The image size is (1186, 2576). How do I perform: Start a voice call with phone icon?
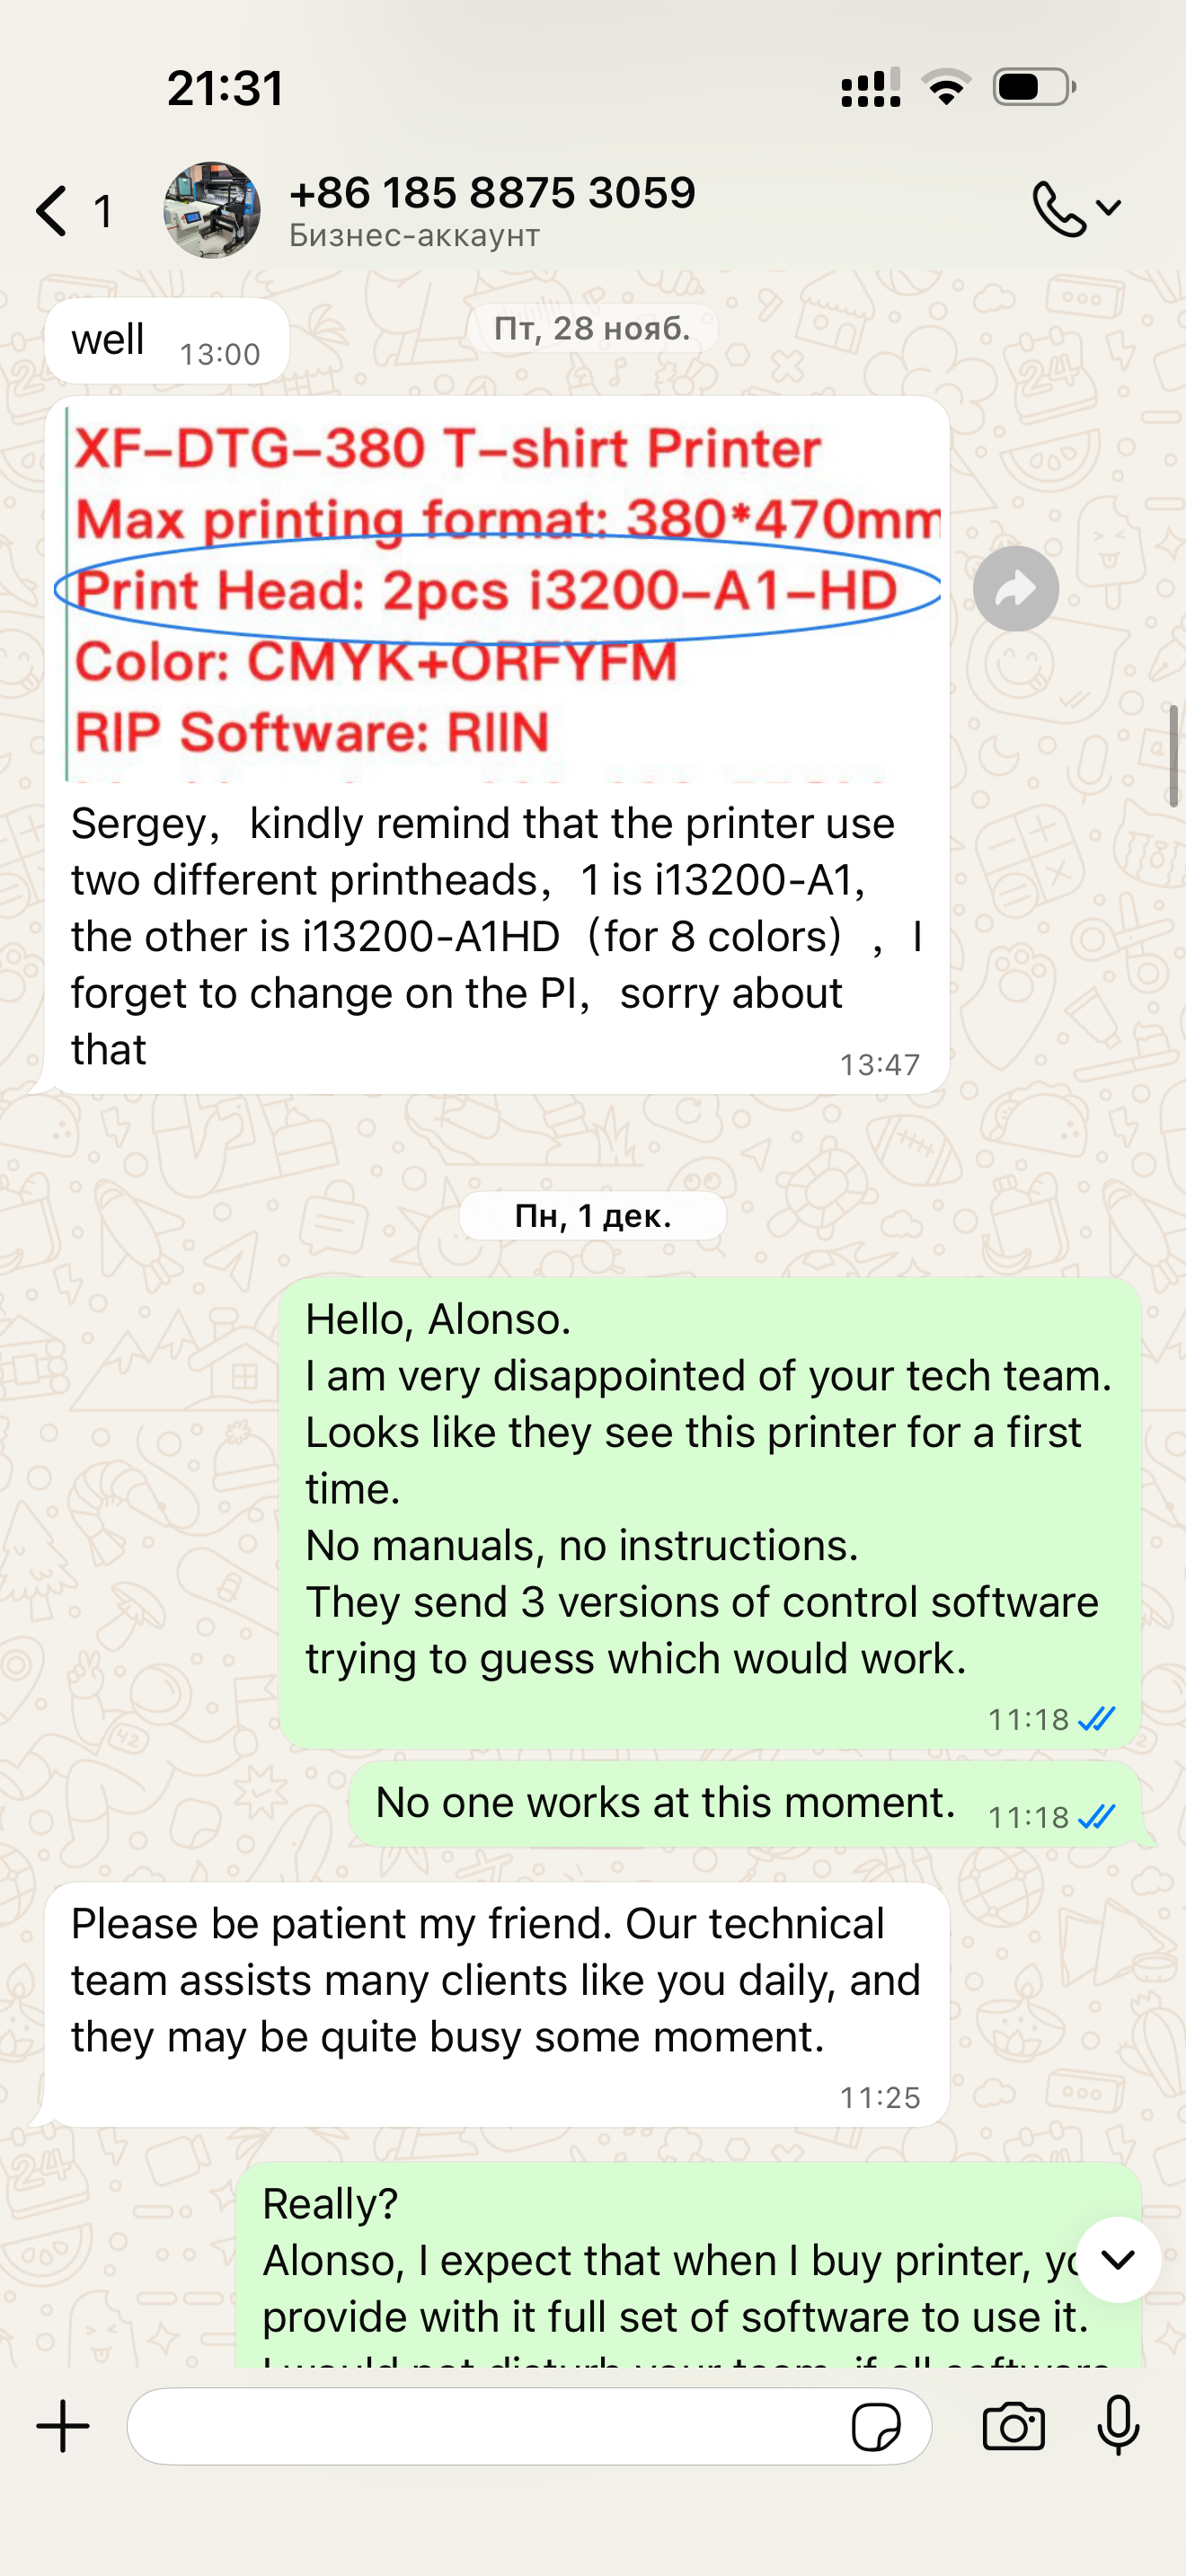pyautogui.click(x=1059, y=208)
